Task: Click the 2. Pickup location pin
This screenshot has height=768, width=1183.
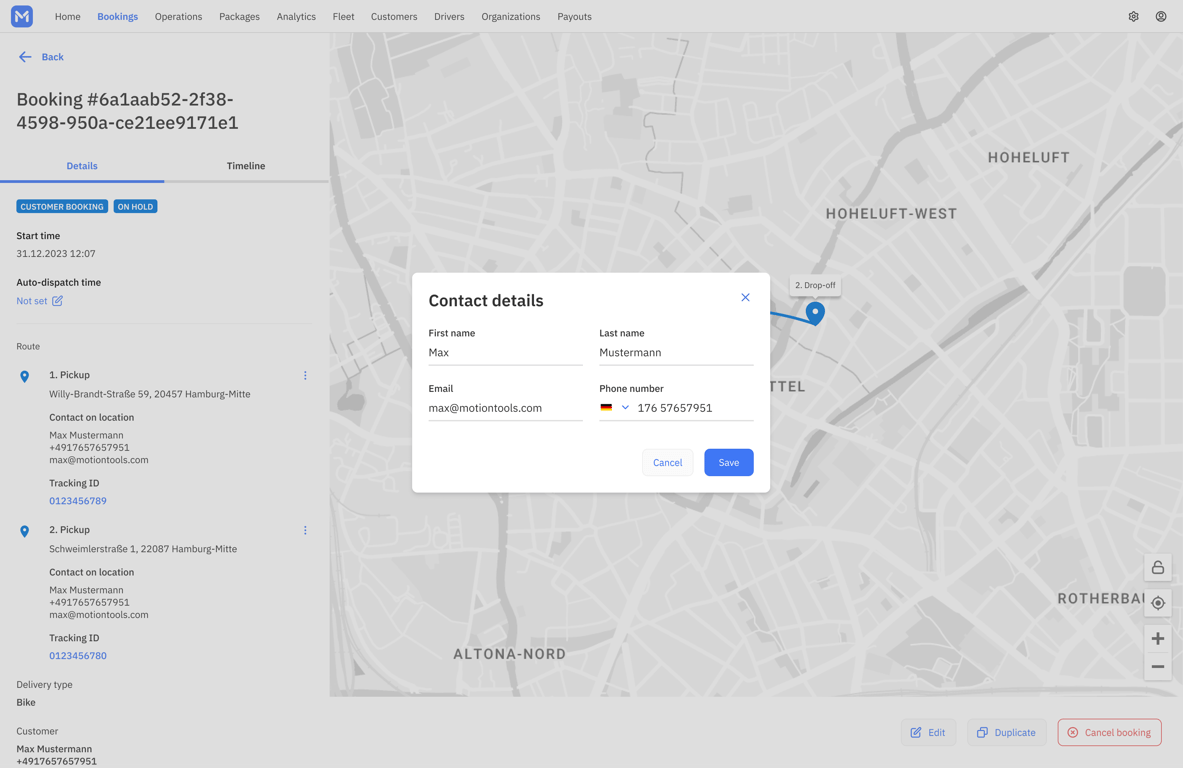Action: point(24,531)
